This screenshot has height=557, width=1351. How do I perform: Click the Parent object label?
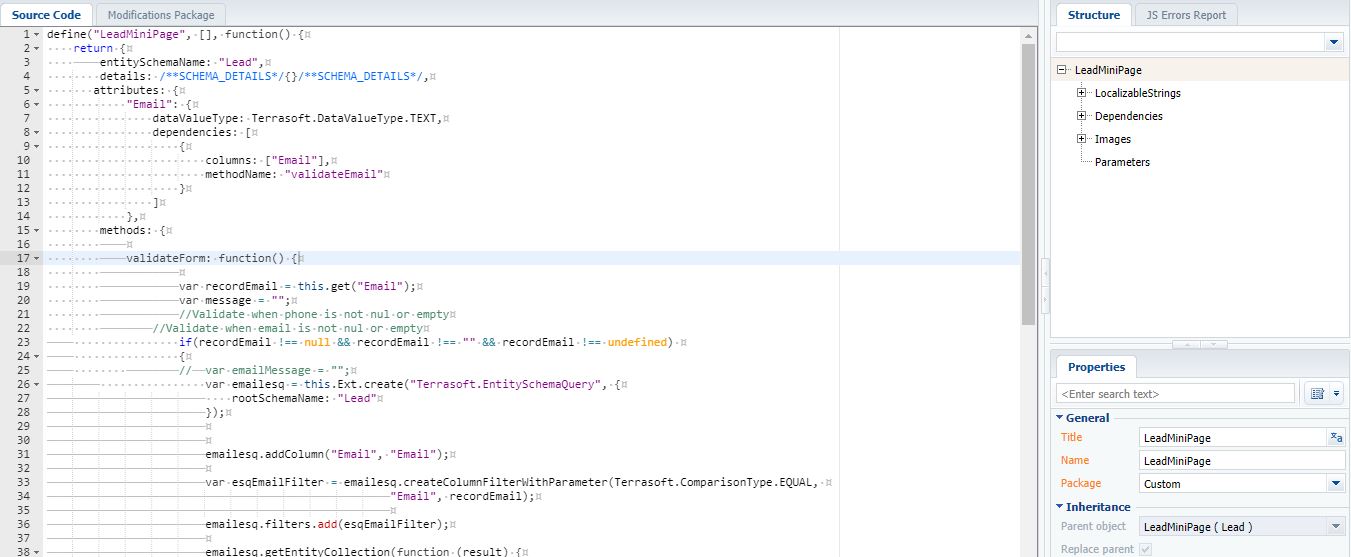pyautogui.click(x=1093, y=526)
